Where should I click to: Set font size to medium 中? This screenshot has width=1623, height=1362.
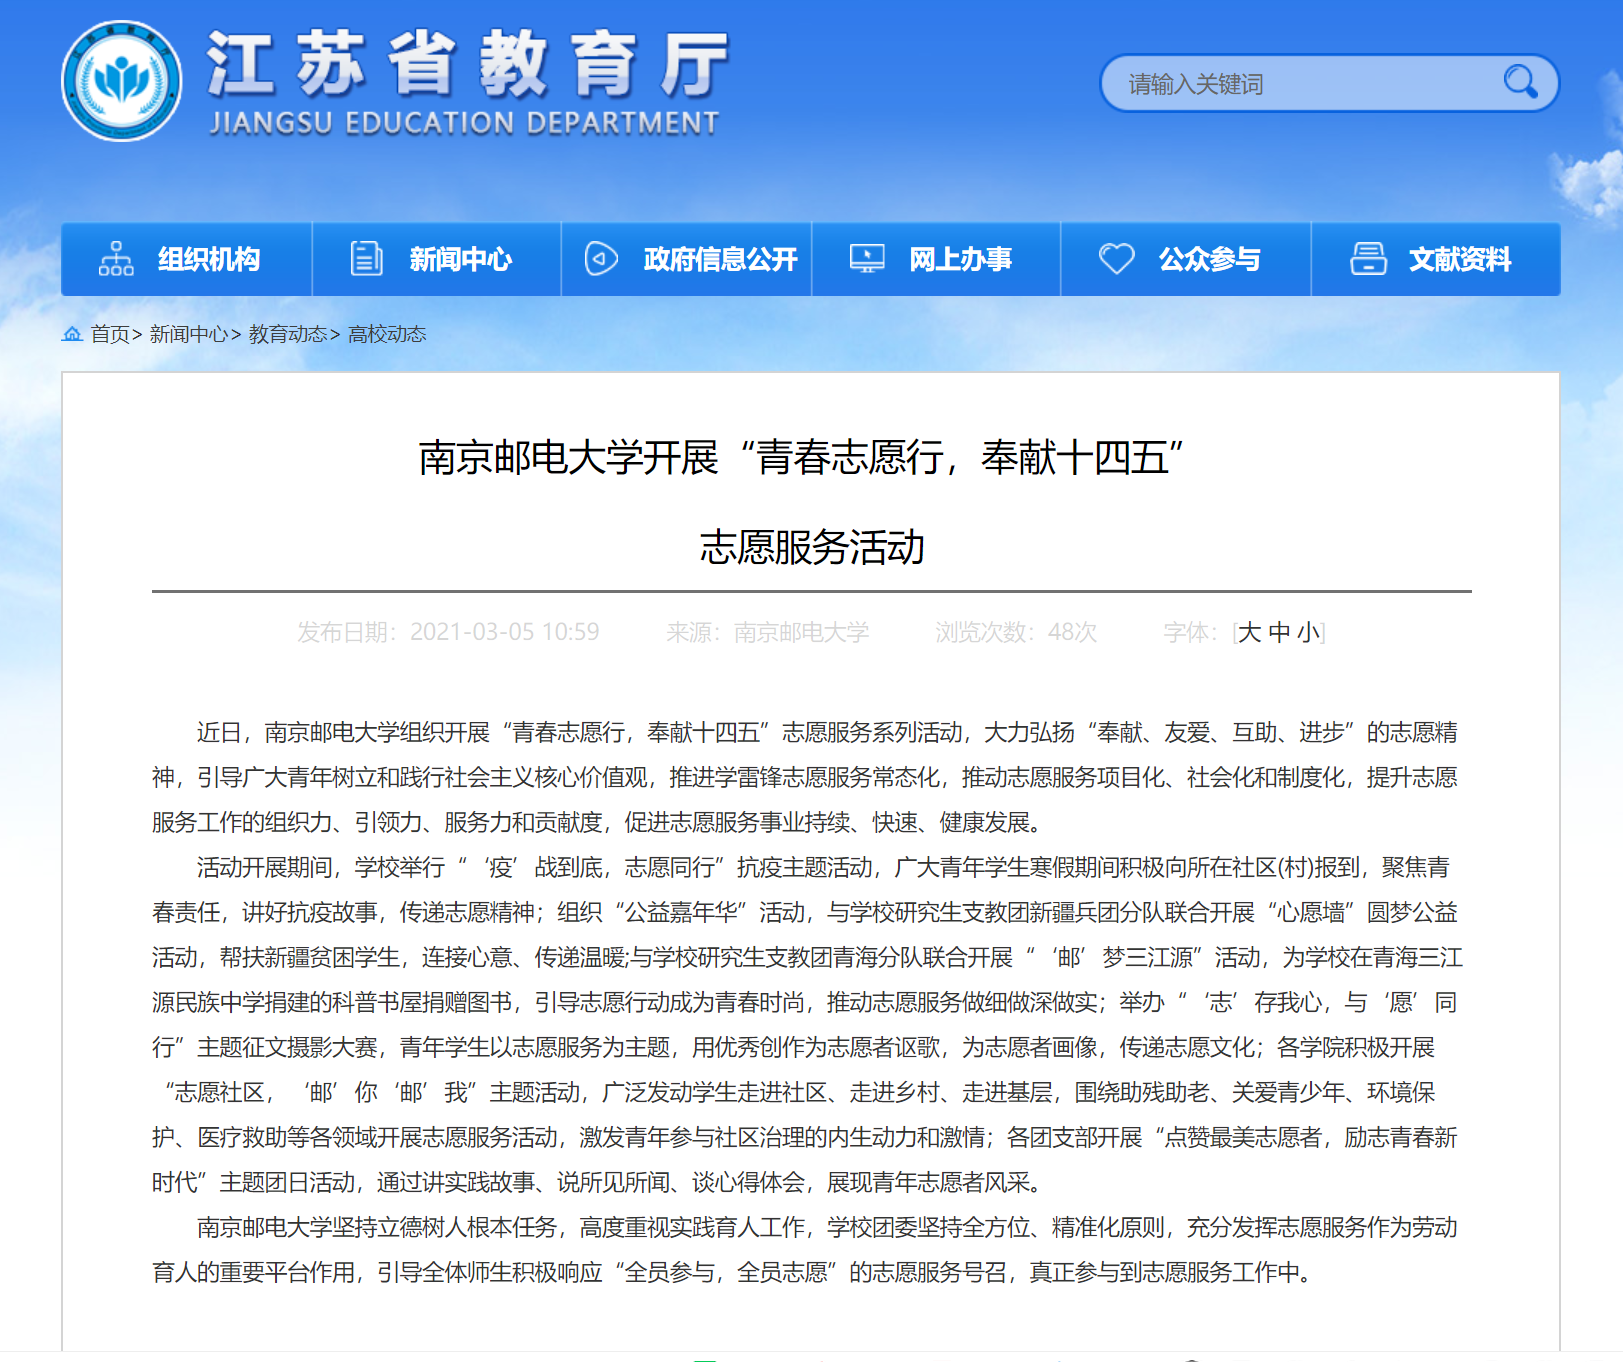1279,633
